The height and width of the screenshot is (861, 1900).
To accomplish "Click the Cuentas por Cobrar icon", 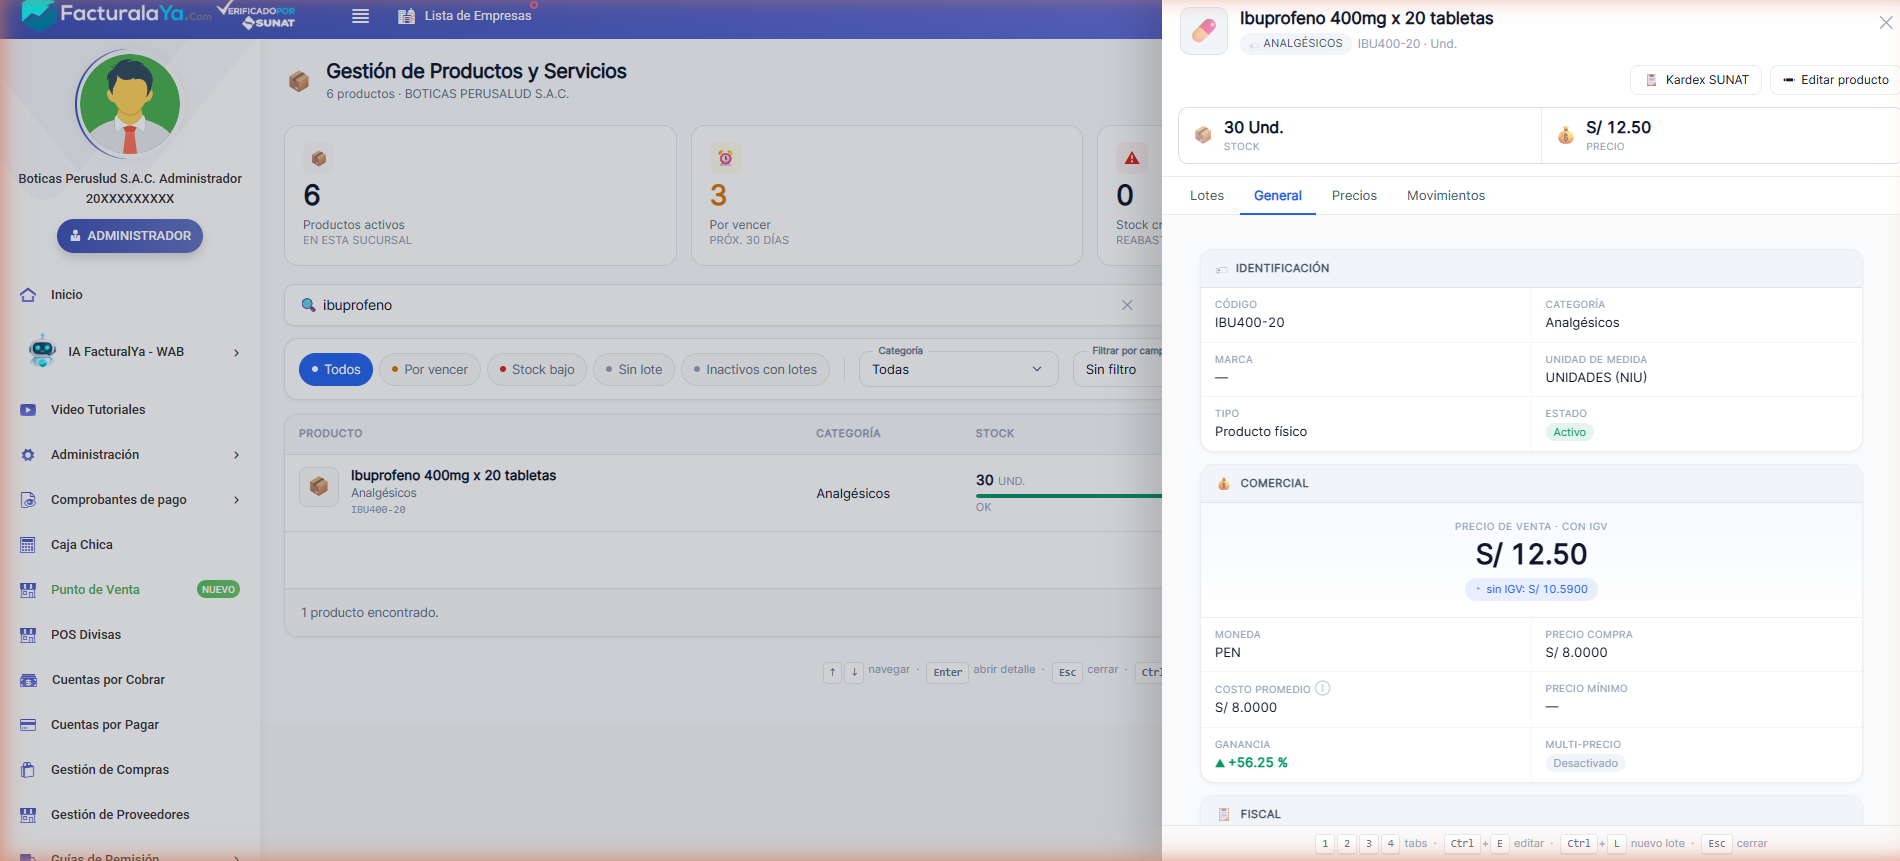I will point(28,680).
